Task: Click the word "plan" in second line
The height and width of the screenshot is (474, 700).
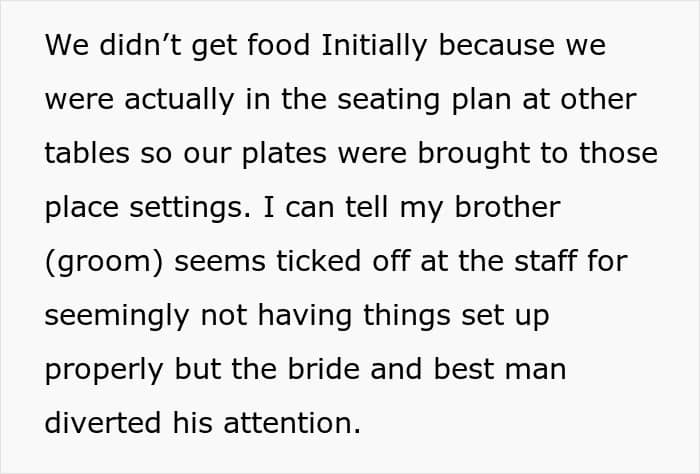Action: click(x=481, y=100)
